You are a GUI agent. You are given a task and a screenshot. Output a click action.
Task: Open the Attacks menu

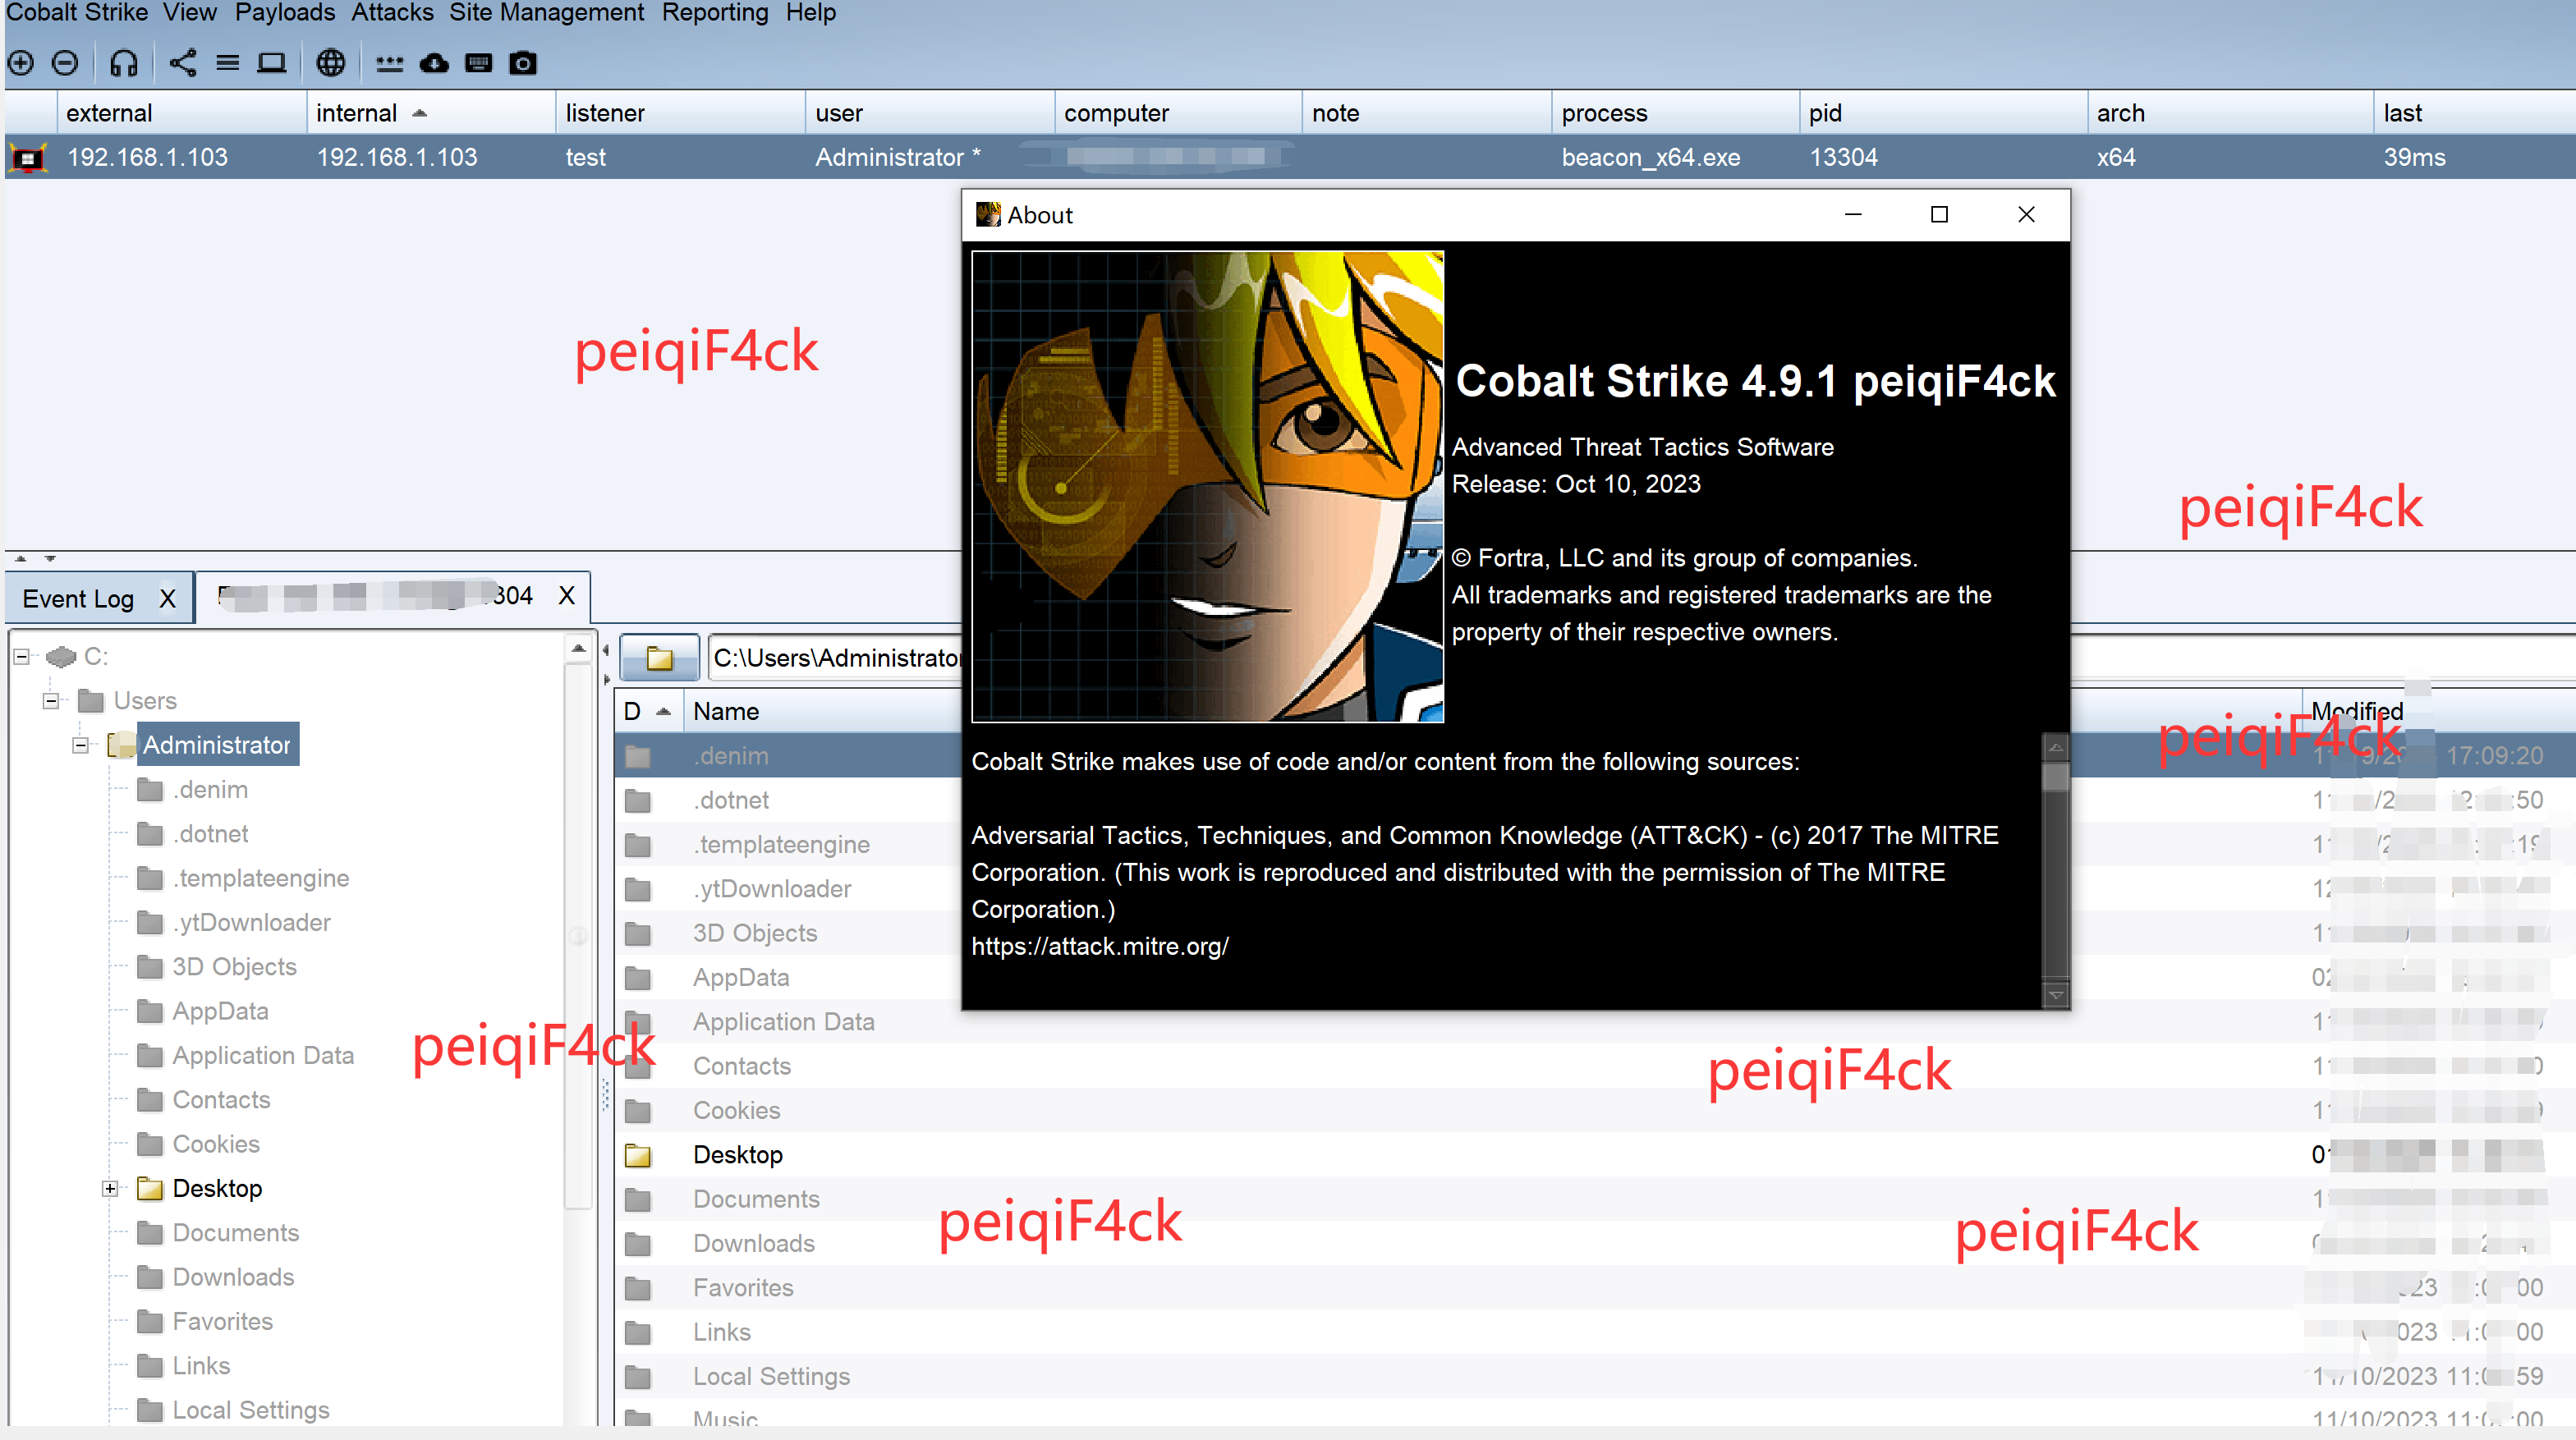(x=392, y=13)
